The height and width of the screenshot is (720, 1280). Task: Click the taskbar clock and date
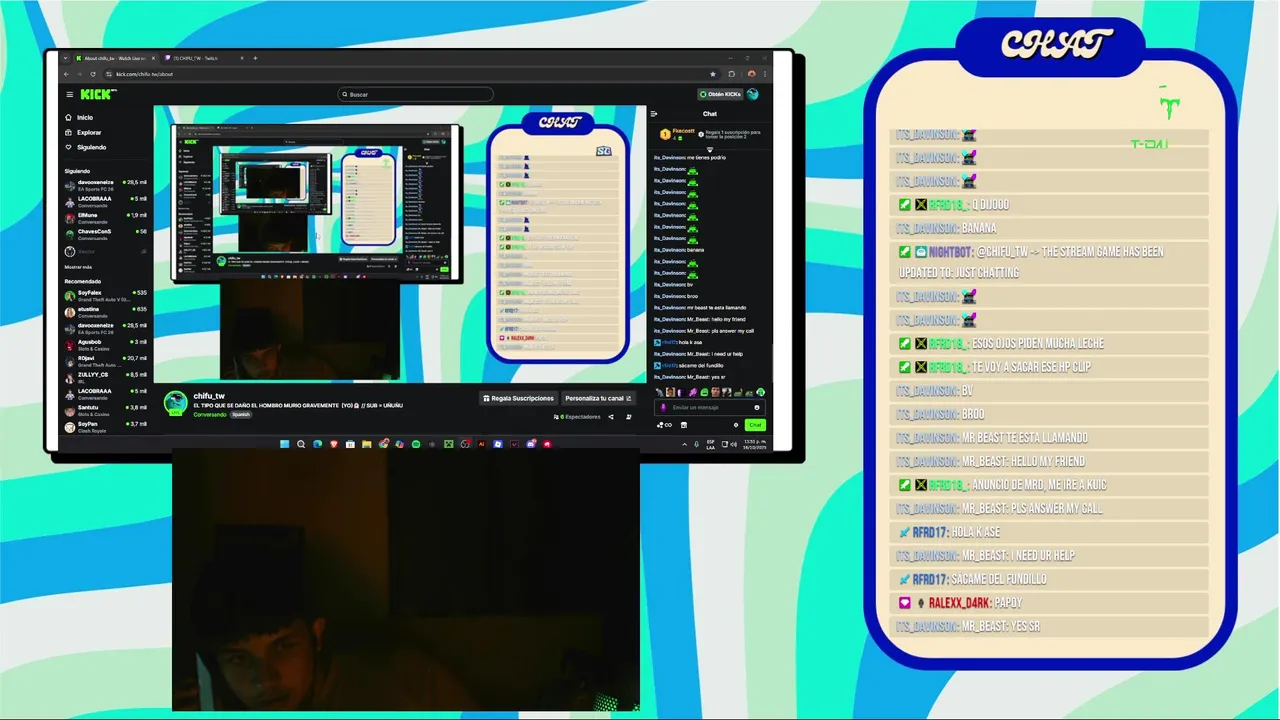(755, 445)
